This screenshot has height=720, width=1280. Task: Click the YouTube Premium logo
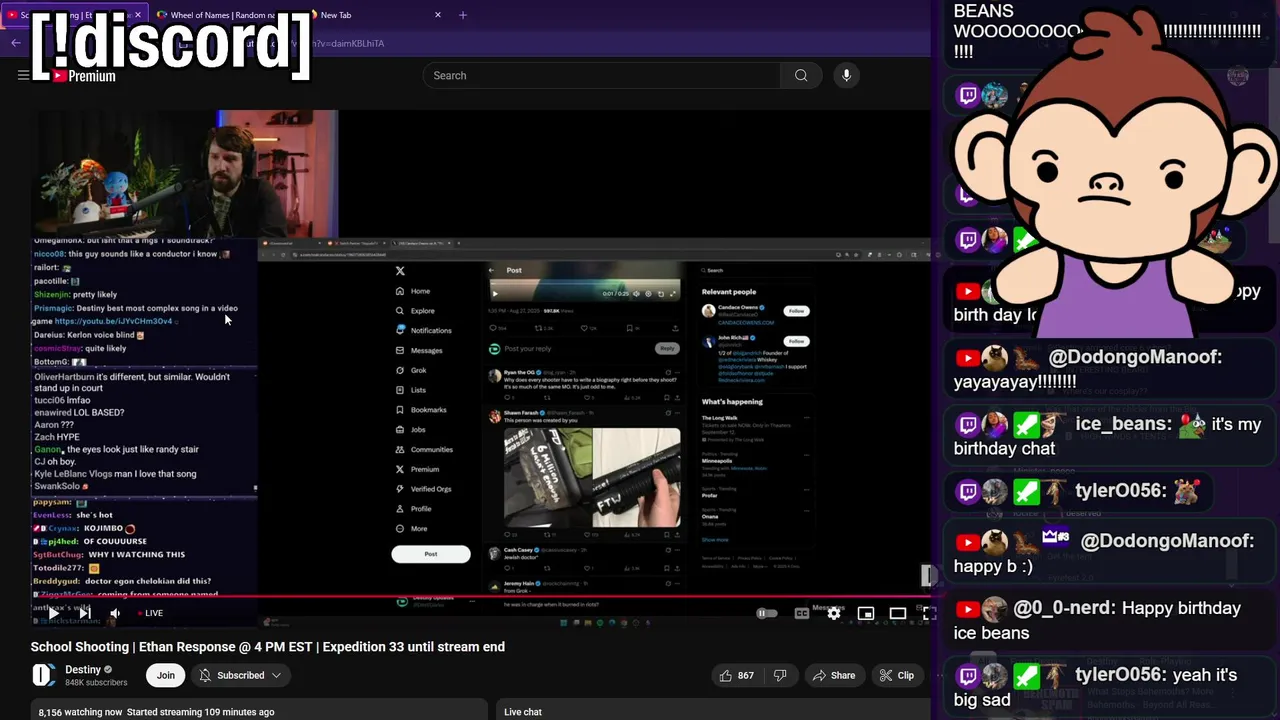click(x=83, y=76)
